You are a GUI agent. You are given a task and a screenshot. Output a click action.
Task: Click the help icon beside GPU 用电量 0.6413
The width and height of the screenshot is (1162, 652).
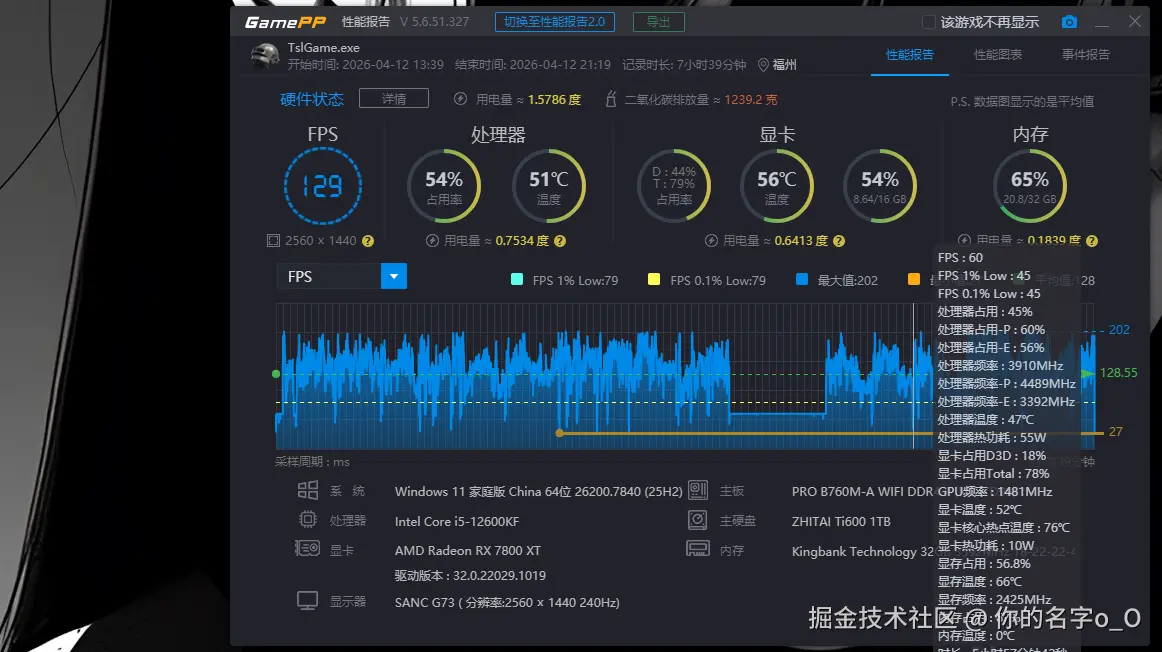point(839,241)
